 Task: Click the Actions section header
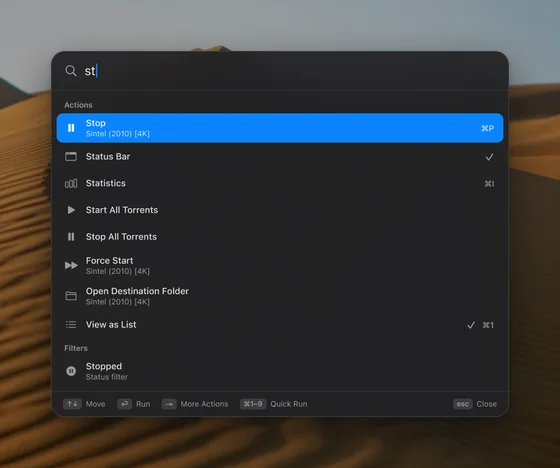[78, 105]
